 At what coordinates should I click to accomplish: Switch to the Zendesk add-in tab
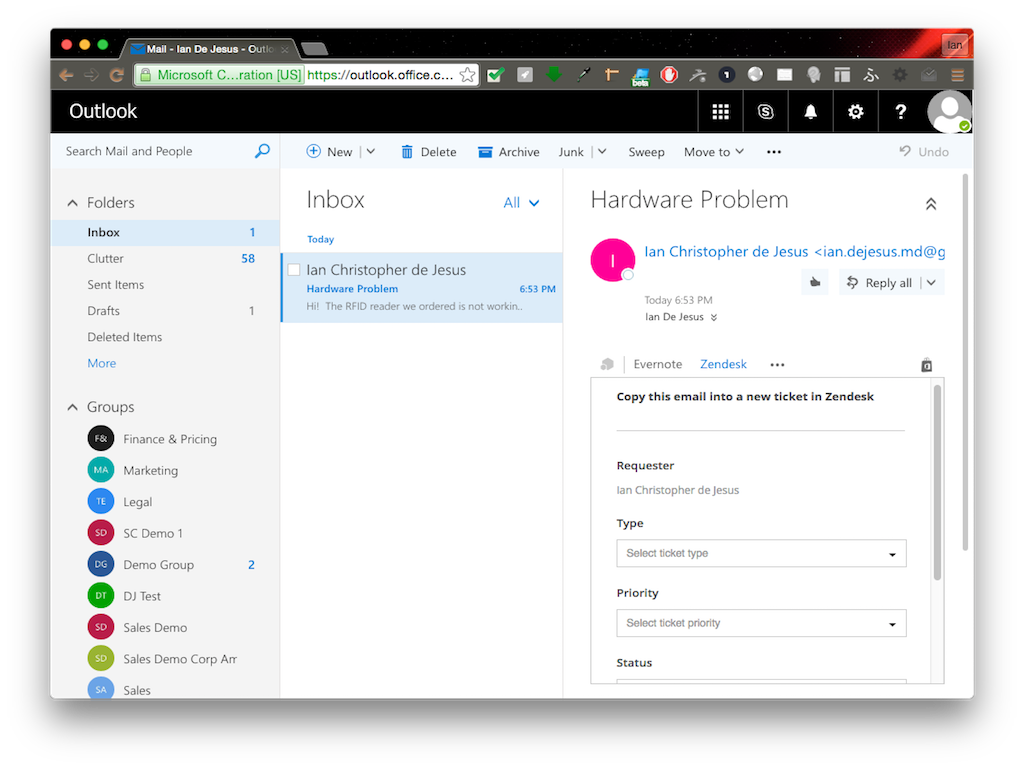pyautogui.click(x=723, y=364)
